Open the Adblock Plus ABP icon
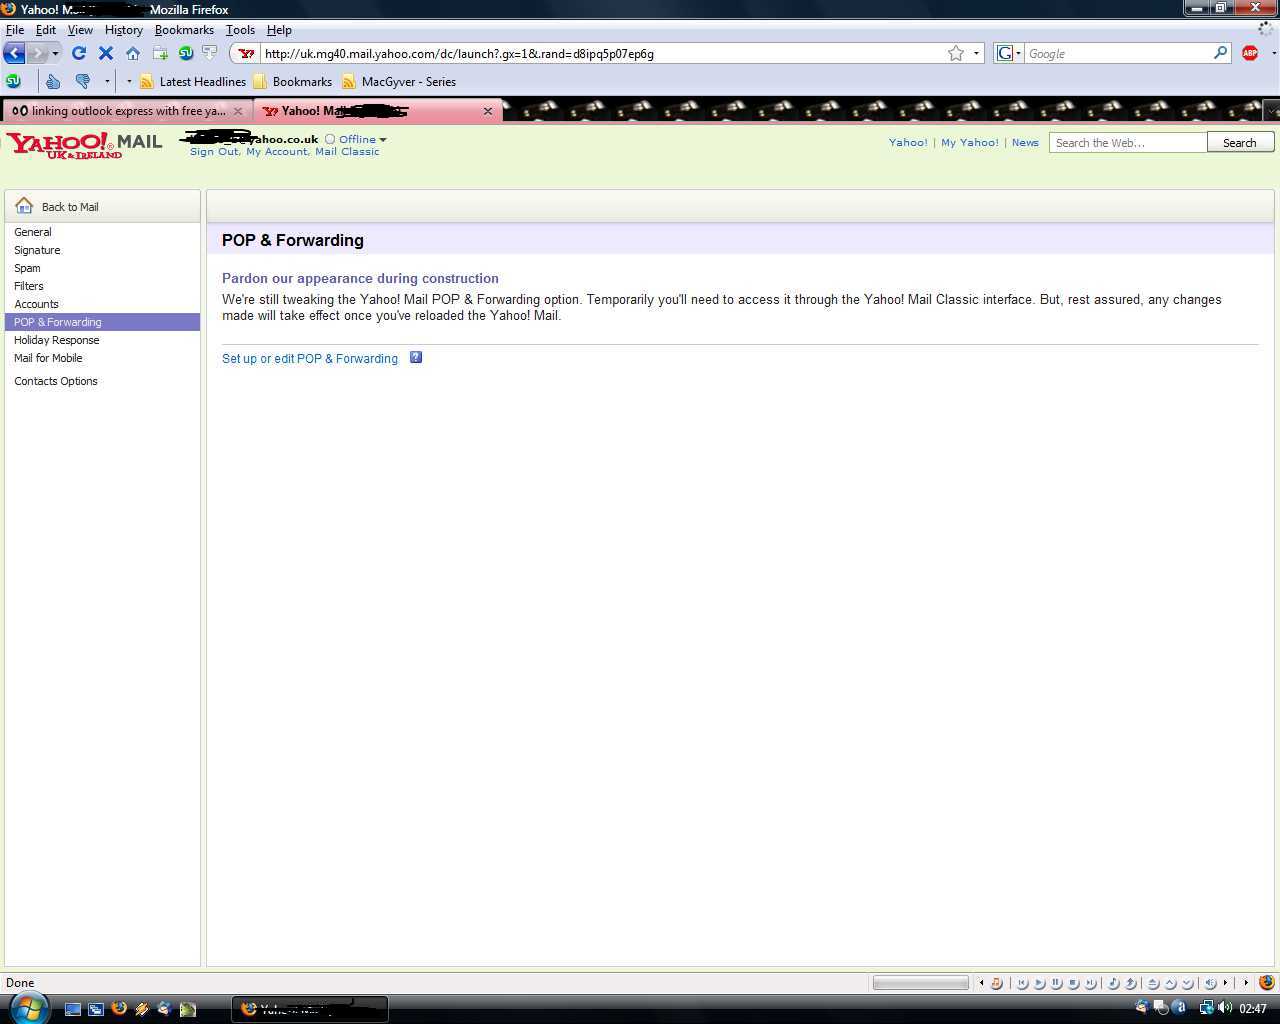This screenshot has height=1024, width=1280. (1250, 53)
